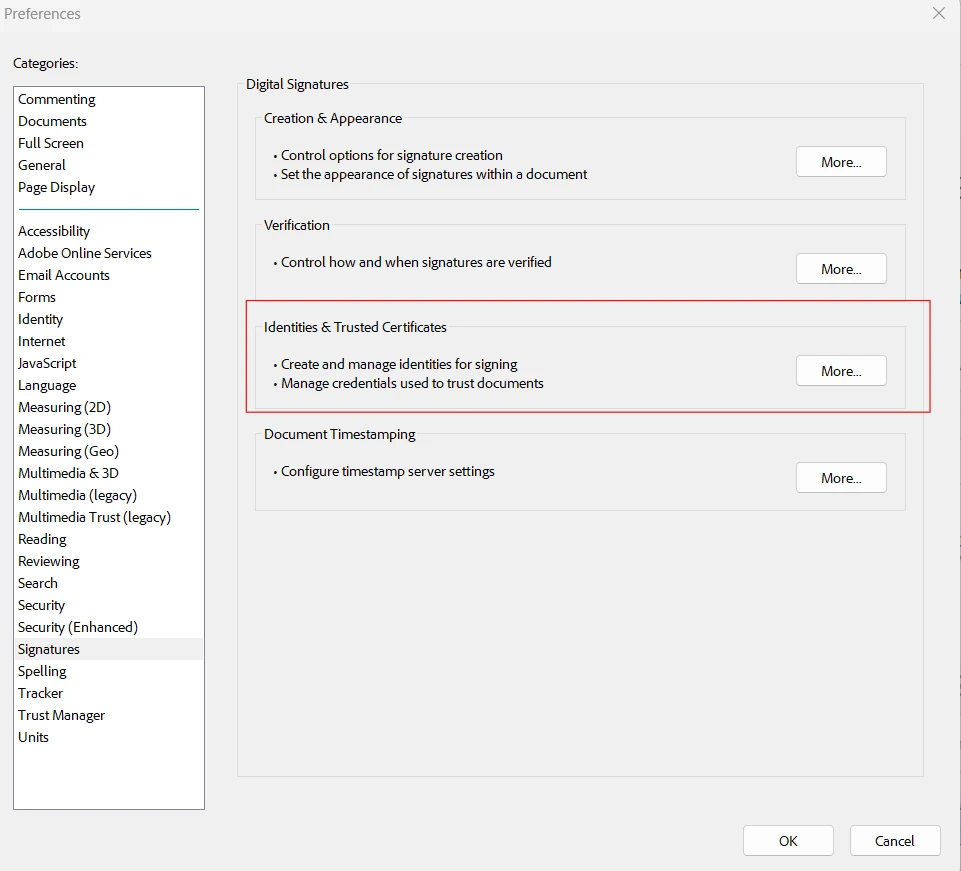Select Commenting category

57,99
